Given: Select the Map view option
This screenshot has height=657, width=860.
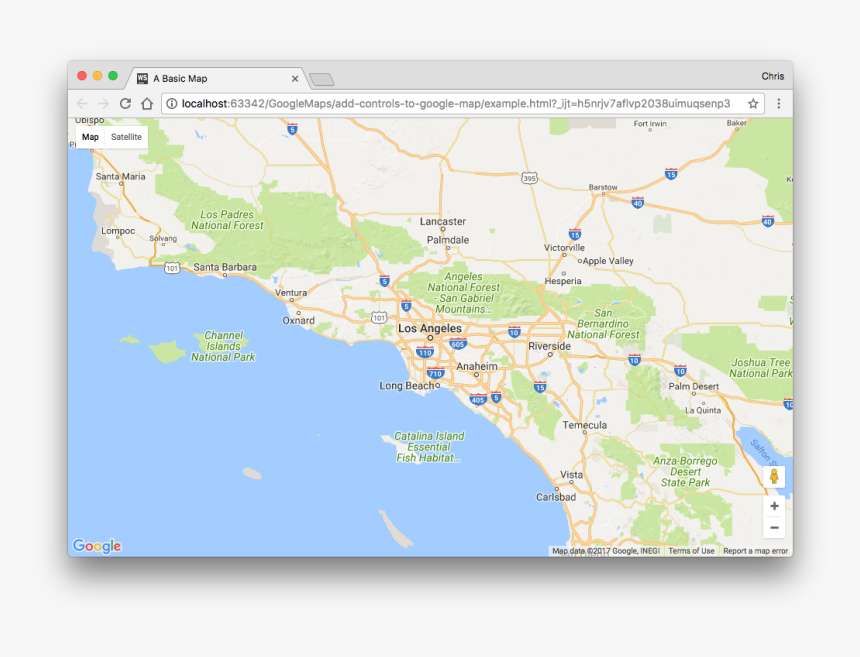Looking at the screenshot, I should tap(91, 137).
